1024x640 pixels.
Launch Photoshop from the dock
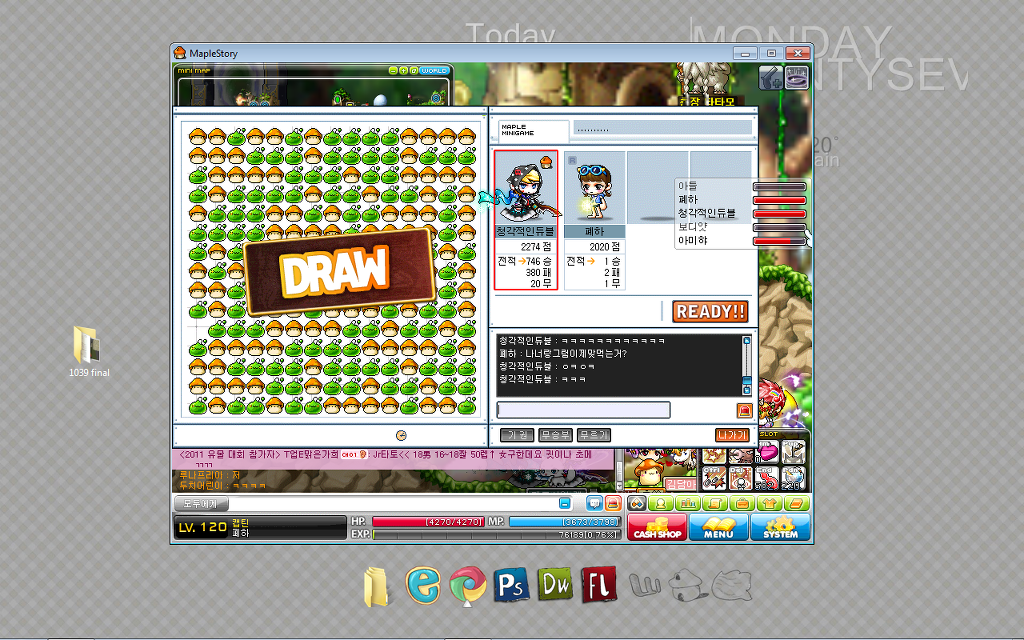(x=511, y=584)
